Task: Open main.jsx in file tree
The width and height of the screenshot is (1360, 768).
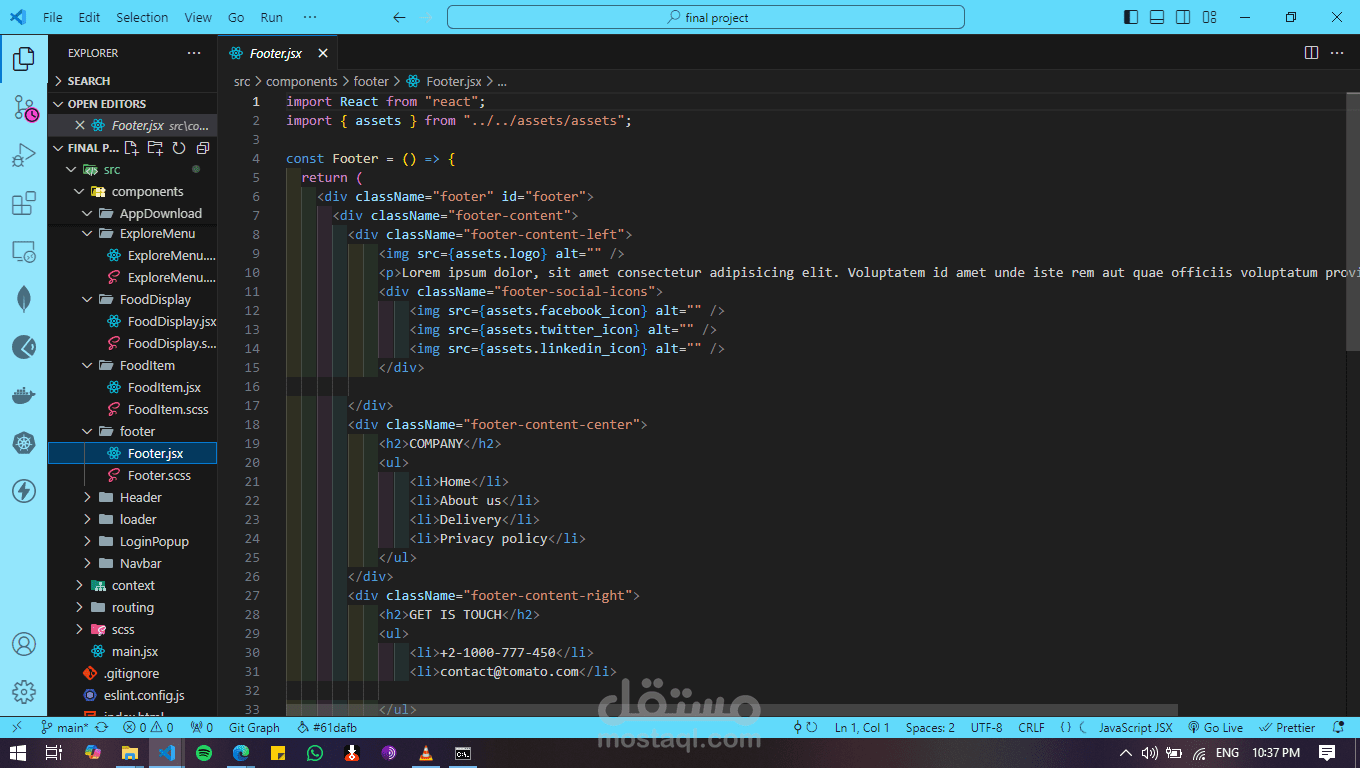Action: [132, 652]
